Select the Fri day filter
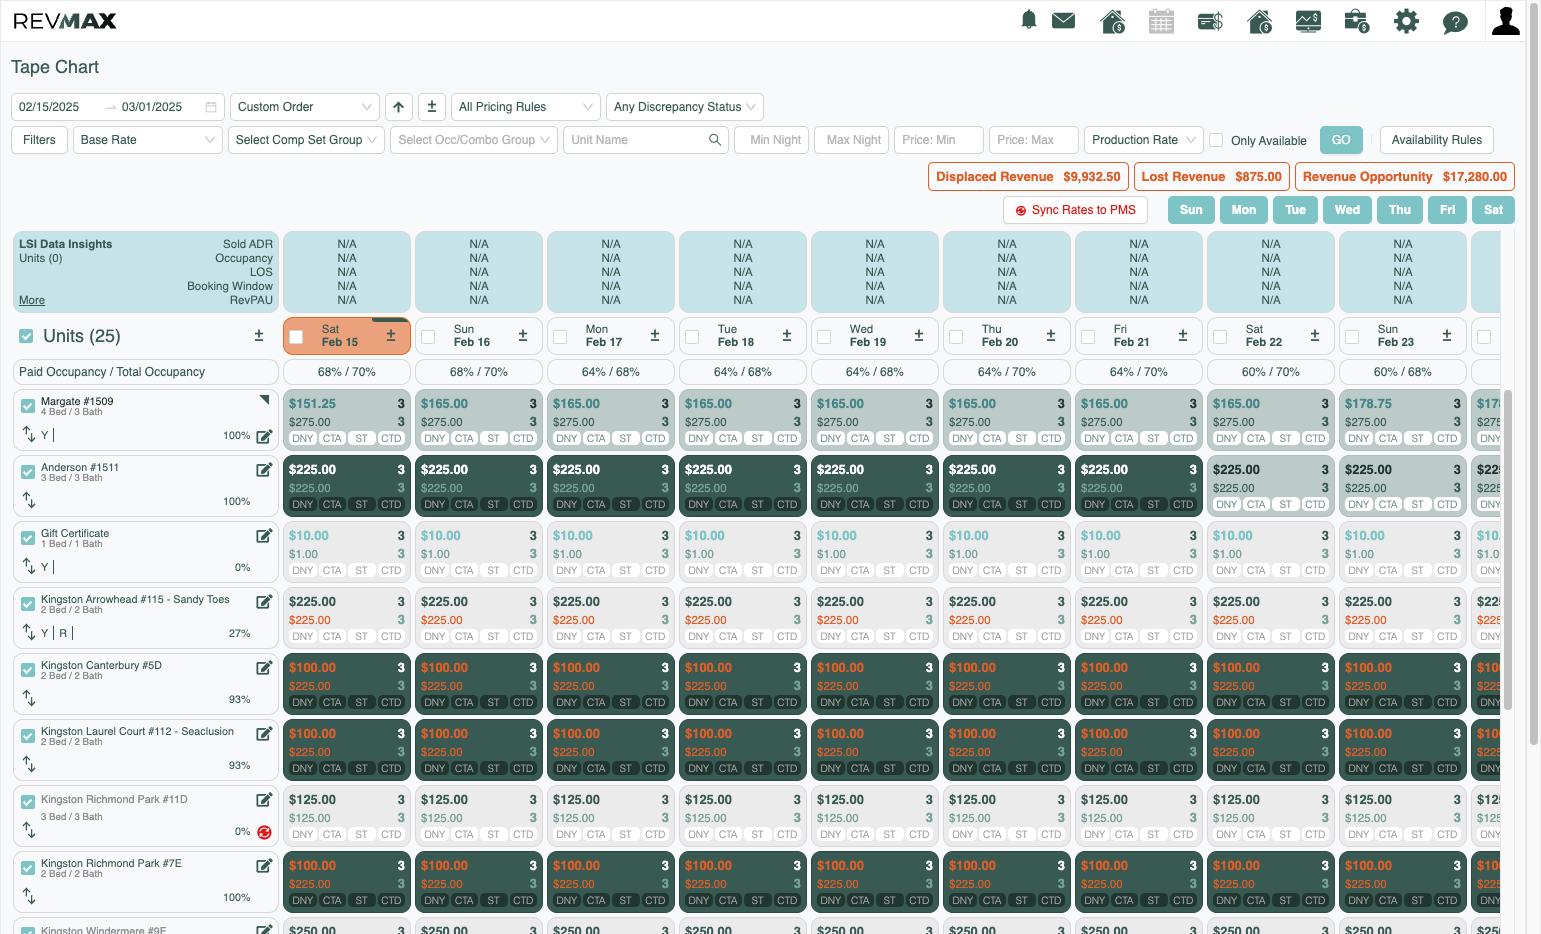Viewport: 1541px width, 934px height. (x=1447, y=210)
